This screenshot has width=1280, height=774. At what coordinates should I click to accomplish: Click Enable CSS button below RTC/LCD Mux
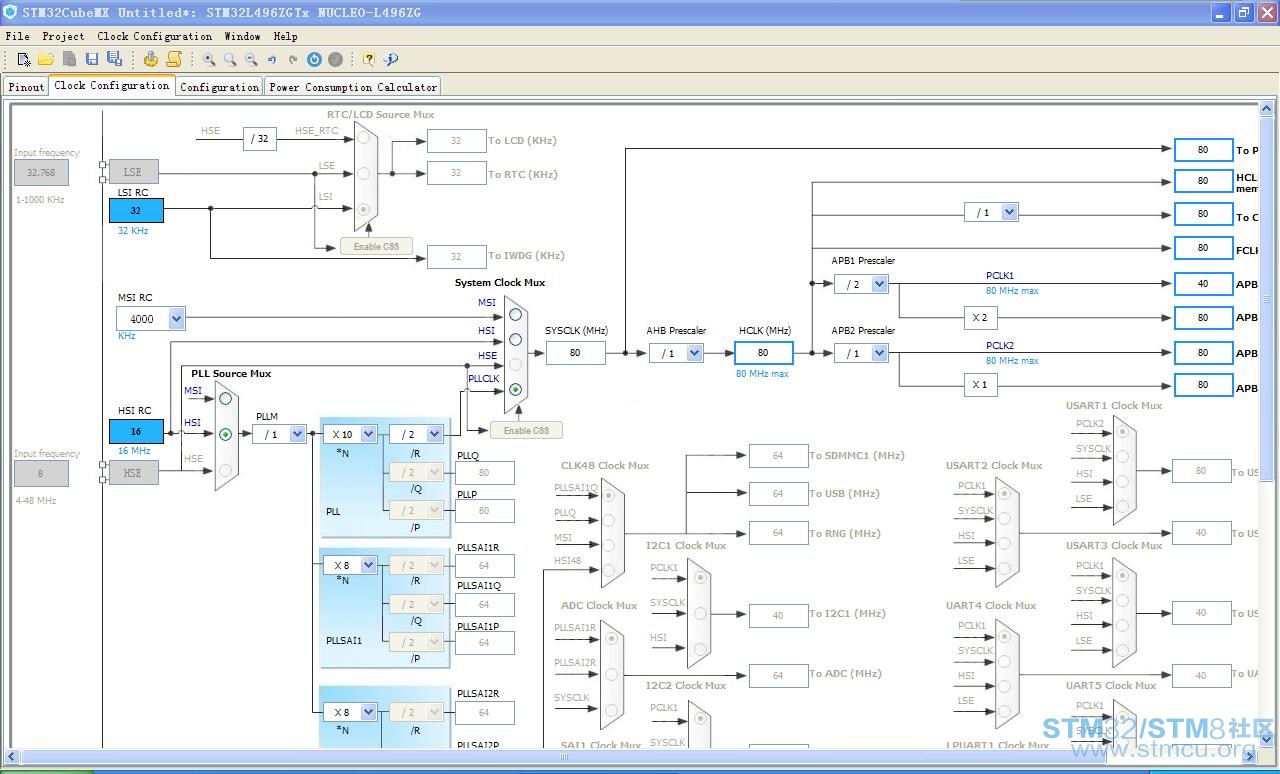pyautogui.click(x=376, y=246)
